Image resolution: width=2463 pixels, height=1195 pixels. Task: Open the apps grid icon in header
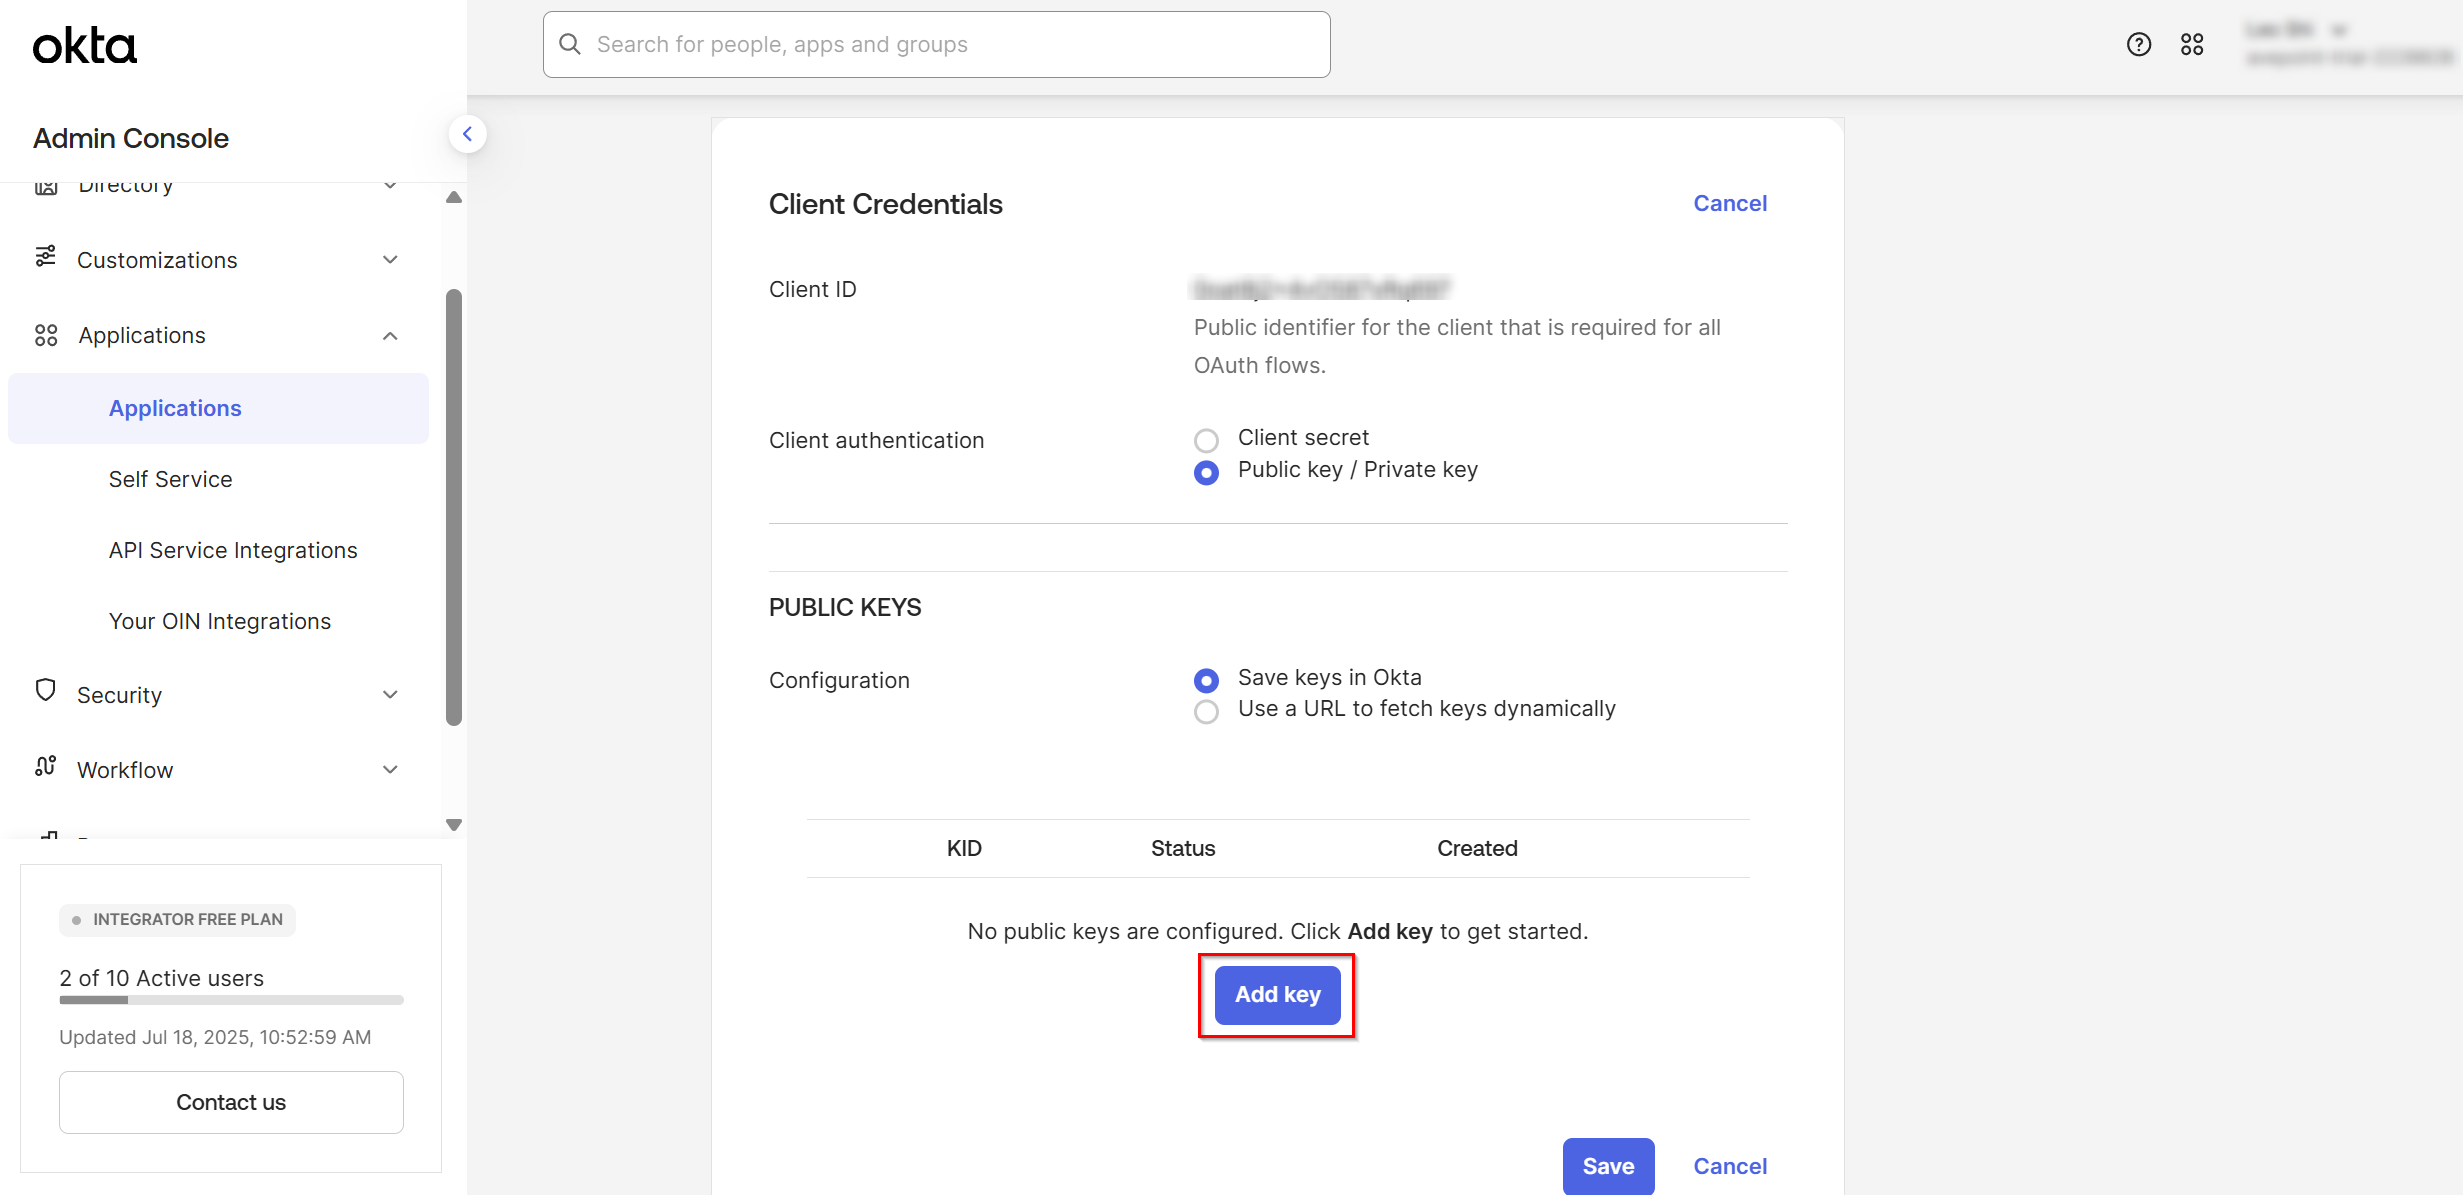coord(2193,44)
